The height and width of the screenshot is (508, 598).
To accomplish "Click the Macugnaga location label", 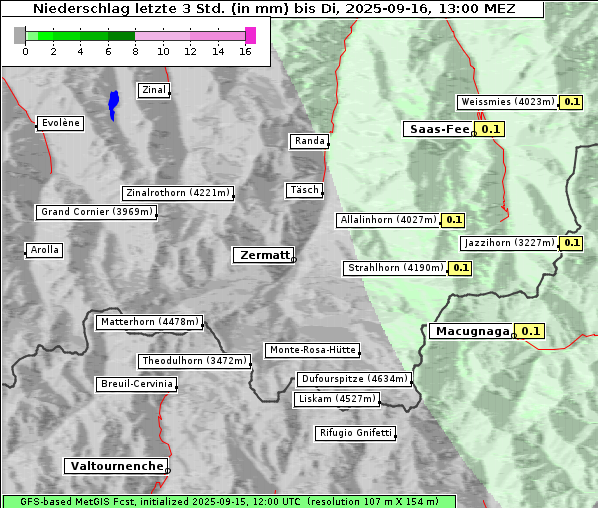I will (x=472, y=331).
